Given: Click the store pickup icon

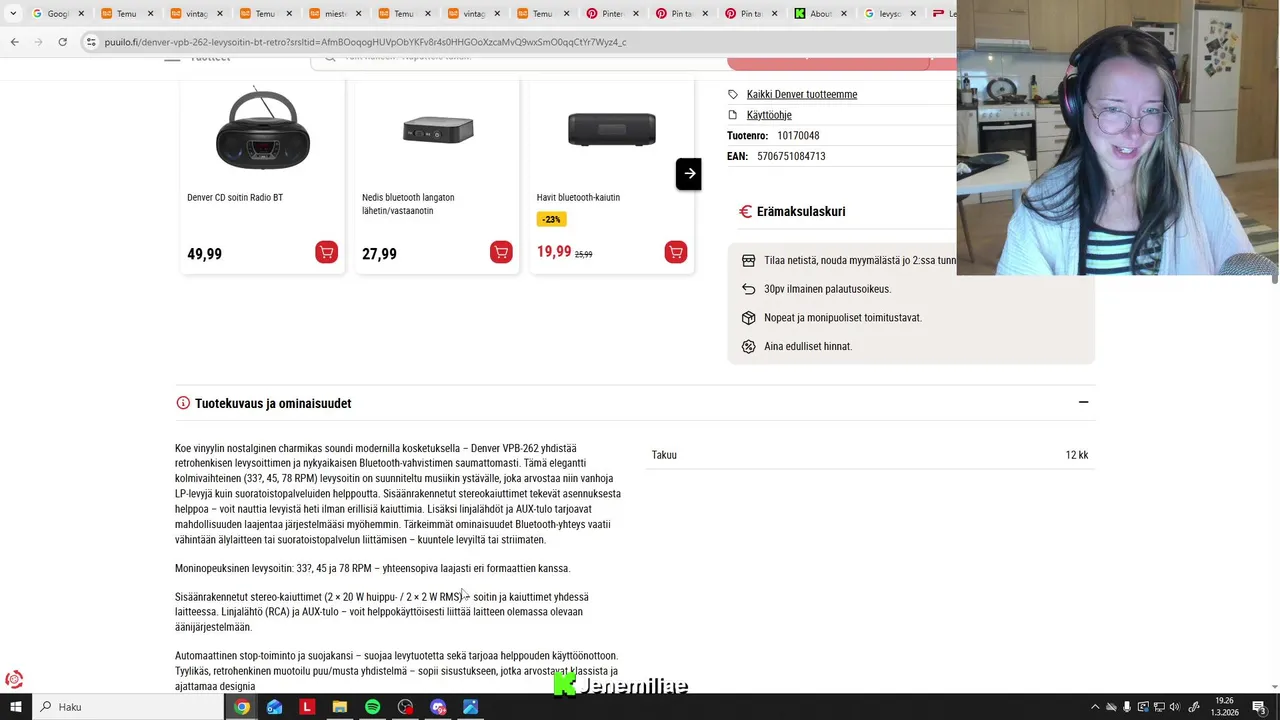Looking at the screenshot, I should 748,260.
